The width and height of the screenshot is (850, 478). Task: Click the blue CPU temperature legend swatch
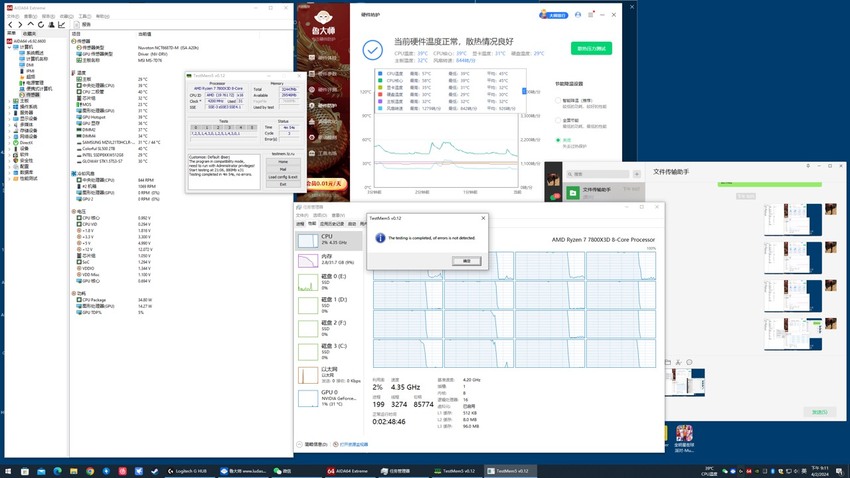[380, 73]
